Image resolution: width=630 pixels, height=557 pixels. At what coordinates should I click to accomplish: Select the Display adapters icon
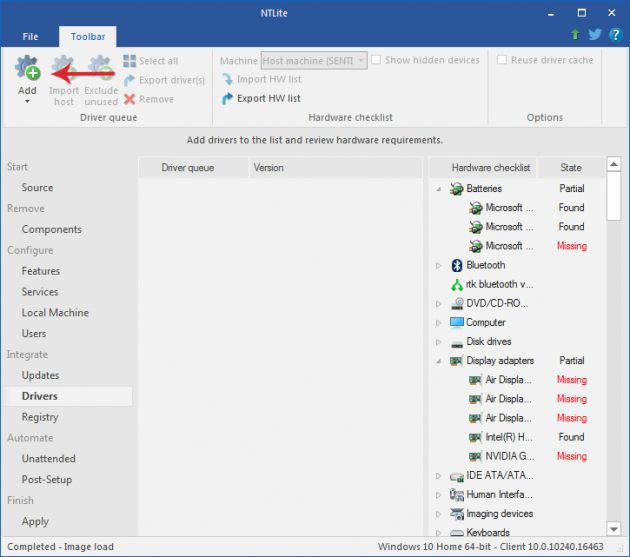pyautogui.click(x=456, y=361)
